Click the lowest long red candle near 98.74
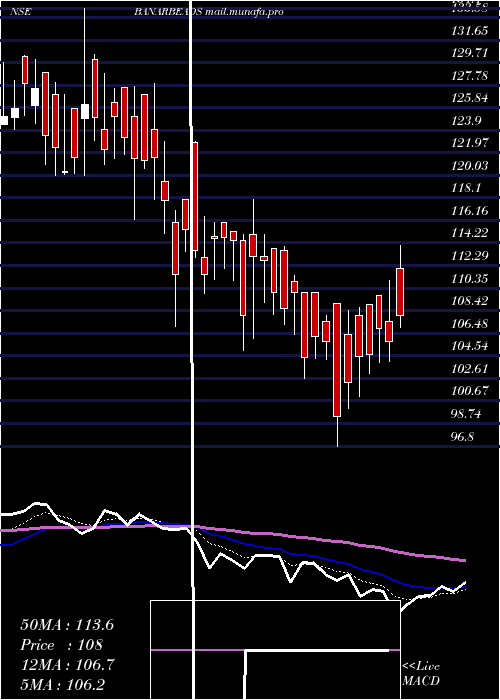 [337, 360]
